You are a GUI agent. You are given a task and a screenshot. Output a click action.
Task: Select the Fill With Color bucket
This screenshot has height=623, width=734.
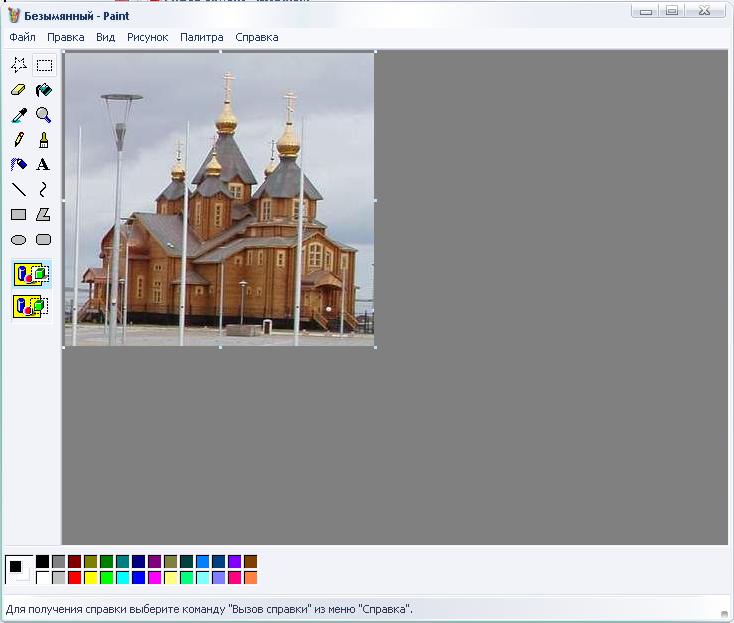[x=44, y=91]
